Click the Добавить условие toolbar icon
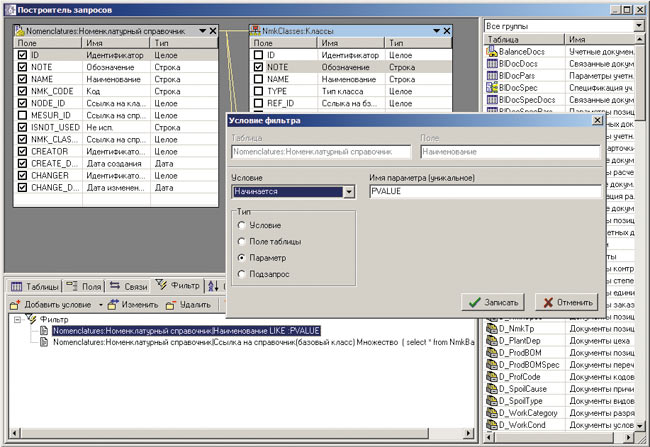Image resolution: width=650 pixels, height=447 pixels. click(x=15, y=304)
